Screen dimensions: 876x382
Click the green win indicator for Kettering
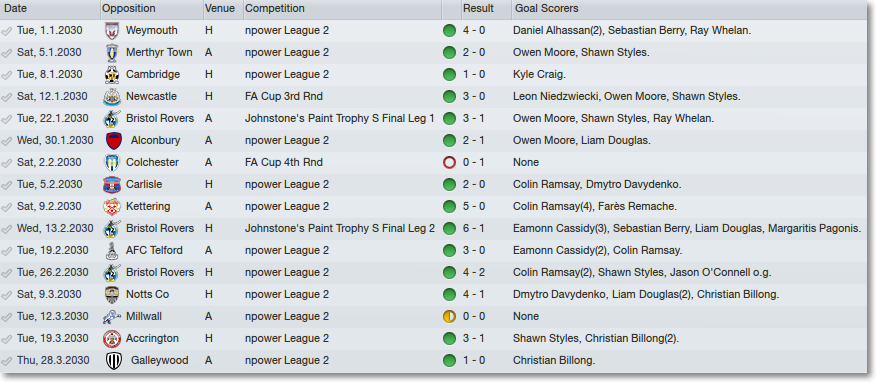[449, 207]
